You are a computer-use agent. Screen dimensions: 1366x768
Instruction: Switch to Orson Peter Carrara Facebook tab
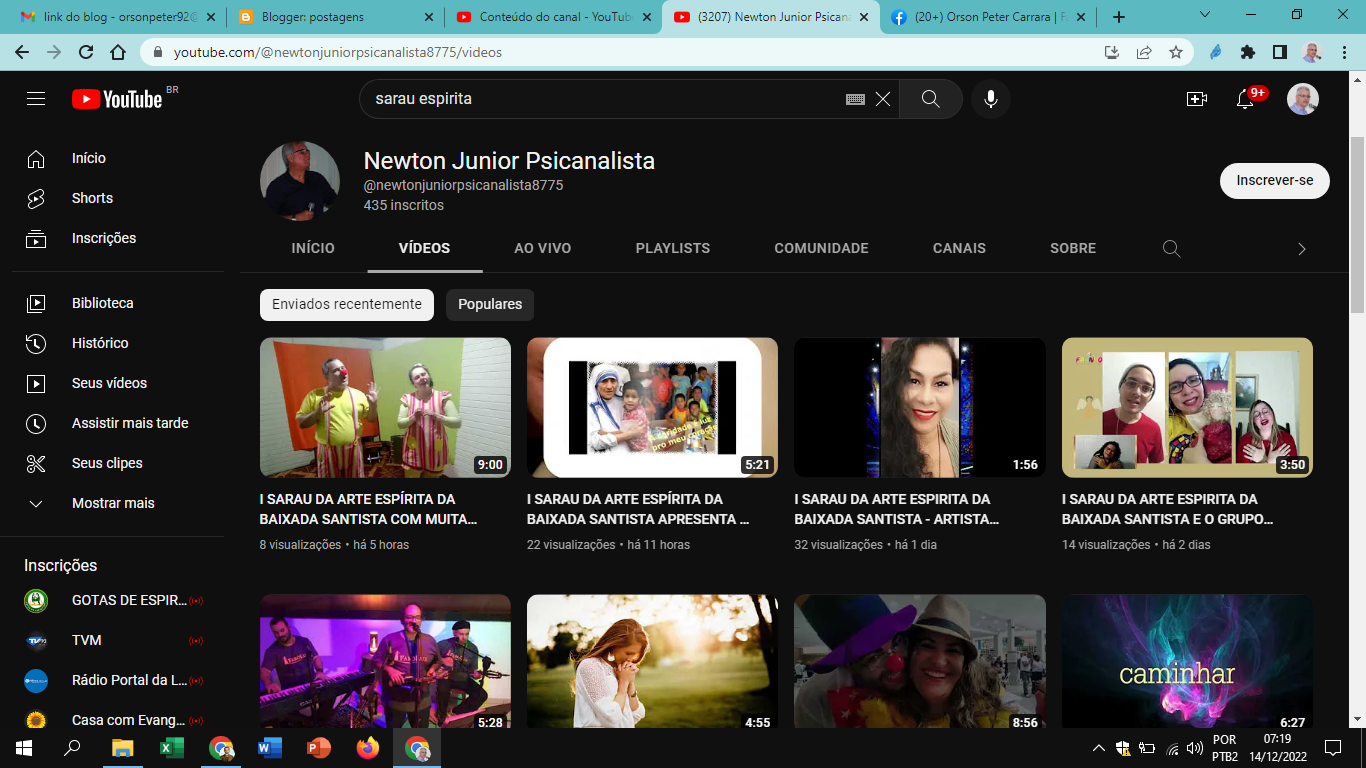click(x=988, y=17)
